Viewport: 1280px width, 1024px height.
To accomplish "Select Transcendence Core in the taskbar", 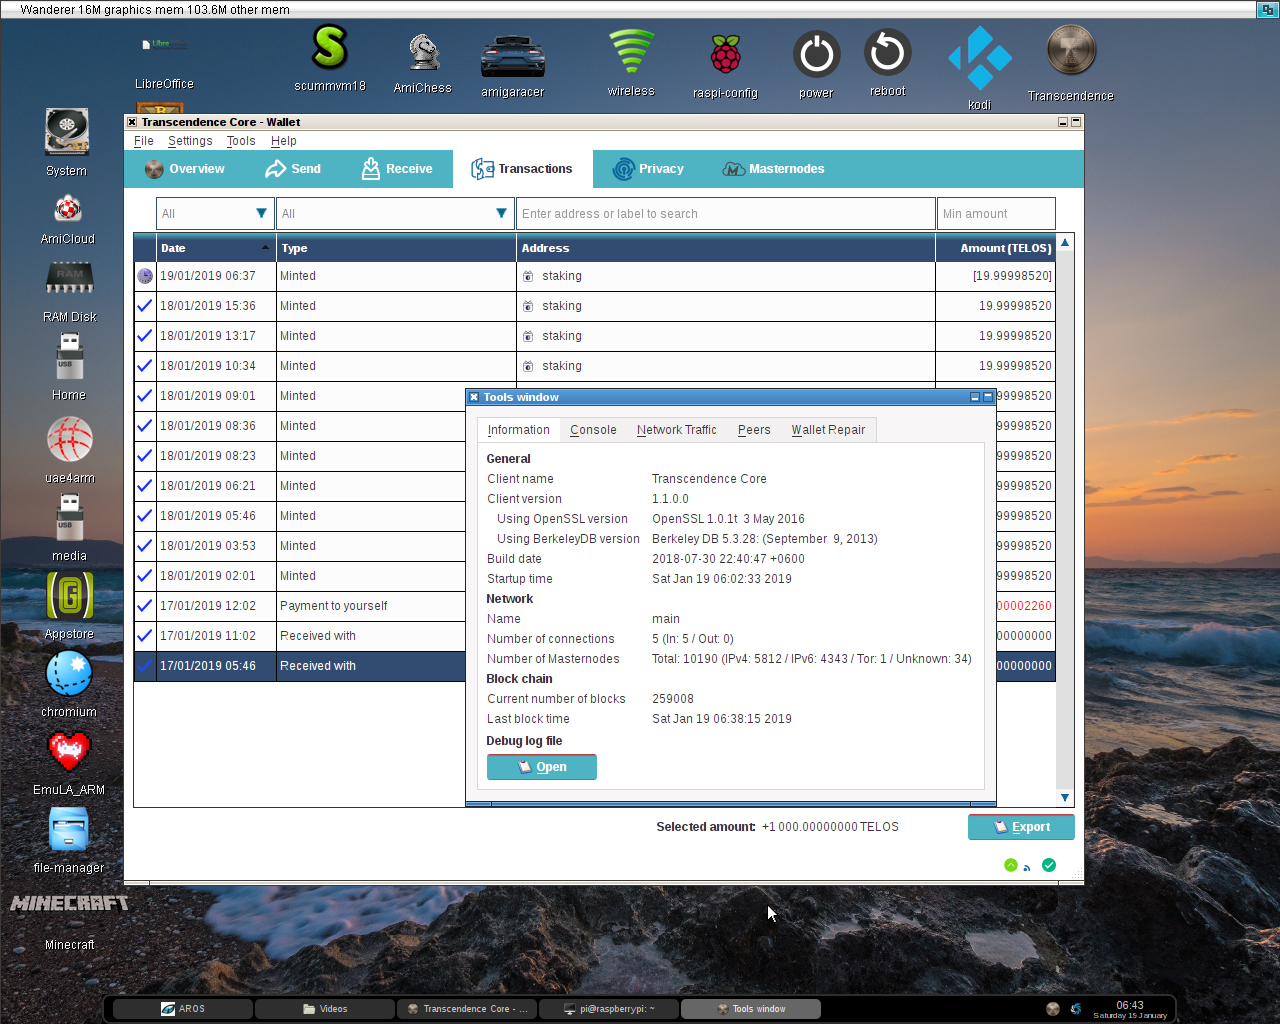I will (467, 1009).
